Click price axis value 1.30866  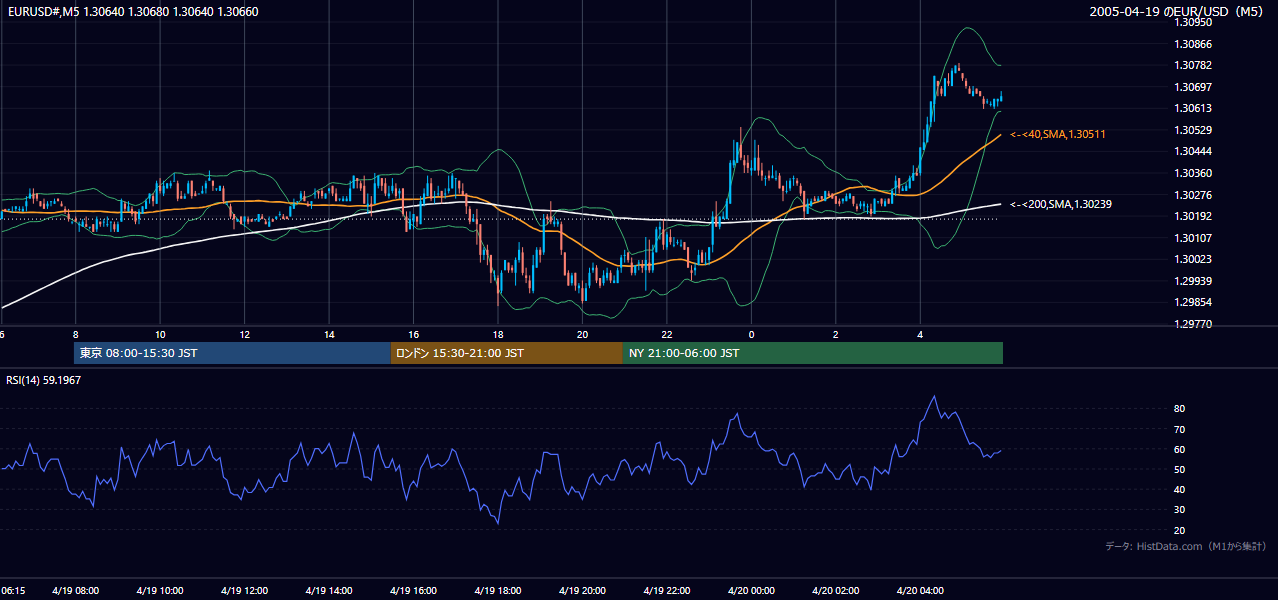tap(1194, 44)
